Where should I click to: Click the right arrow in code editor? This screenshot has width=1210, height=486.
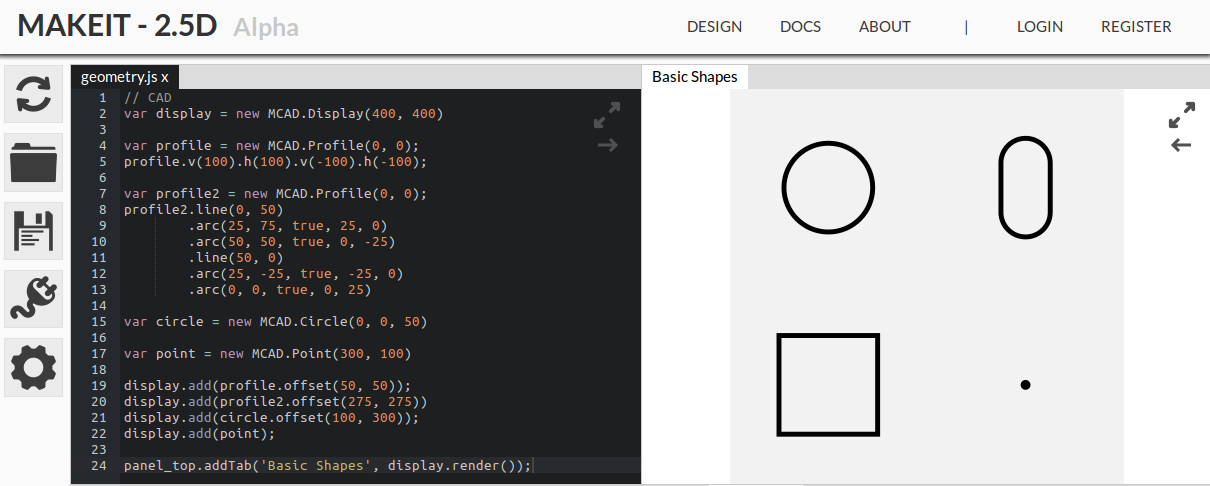(607, 145)
